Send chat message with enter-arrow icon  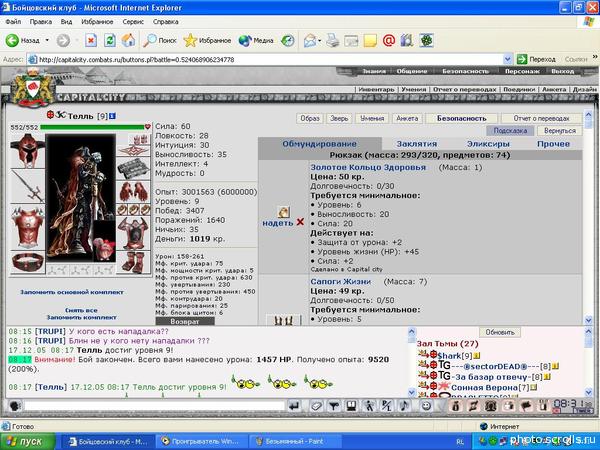pyautogui.click(x=294, y=406)
